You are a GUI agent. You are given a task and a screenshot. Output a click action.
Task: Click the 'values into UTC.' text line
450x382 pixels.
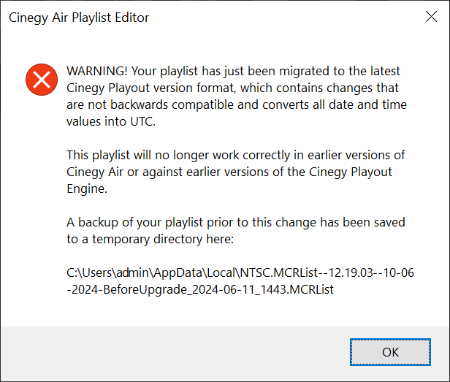pos(111,121)
